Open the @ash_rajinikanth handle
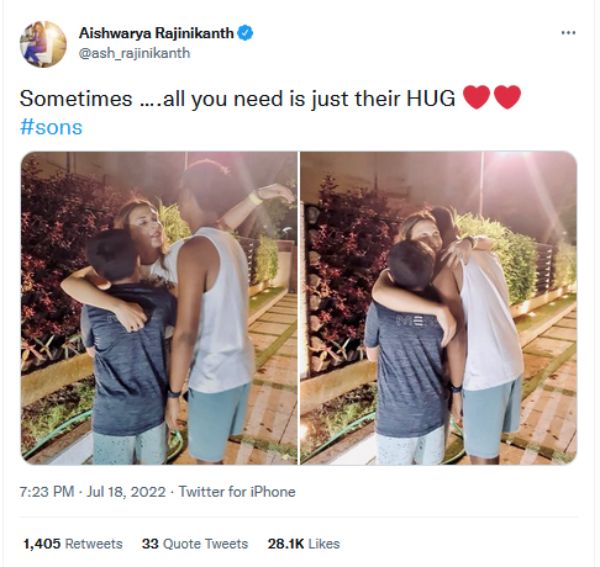The width and height of the screenshot is (600, 567). (x=134, y=53)
